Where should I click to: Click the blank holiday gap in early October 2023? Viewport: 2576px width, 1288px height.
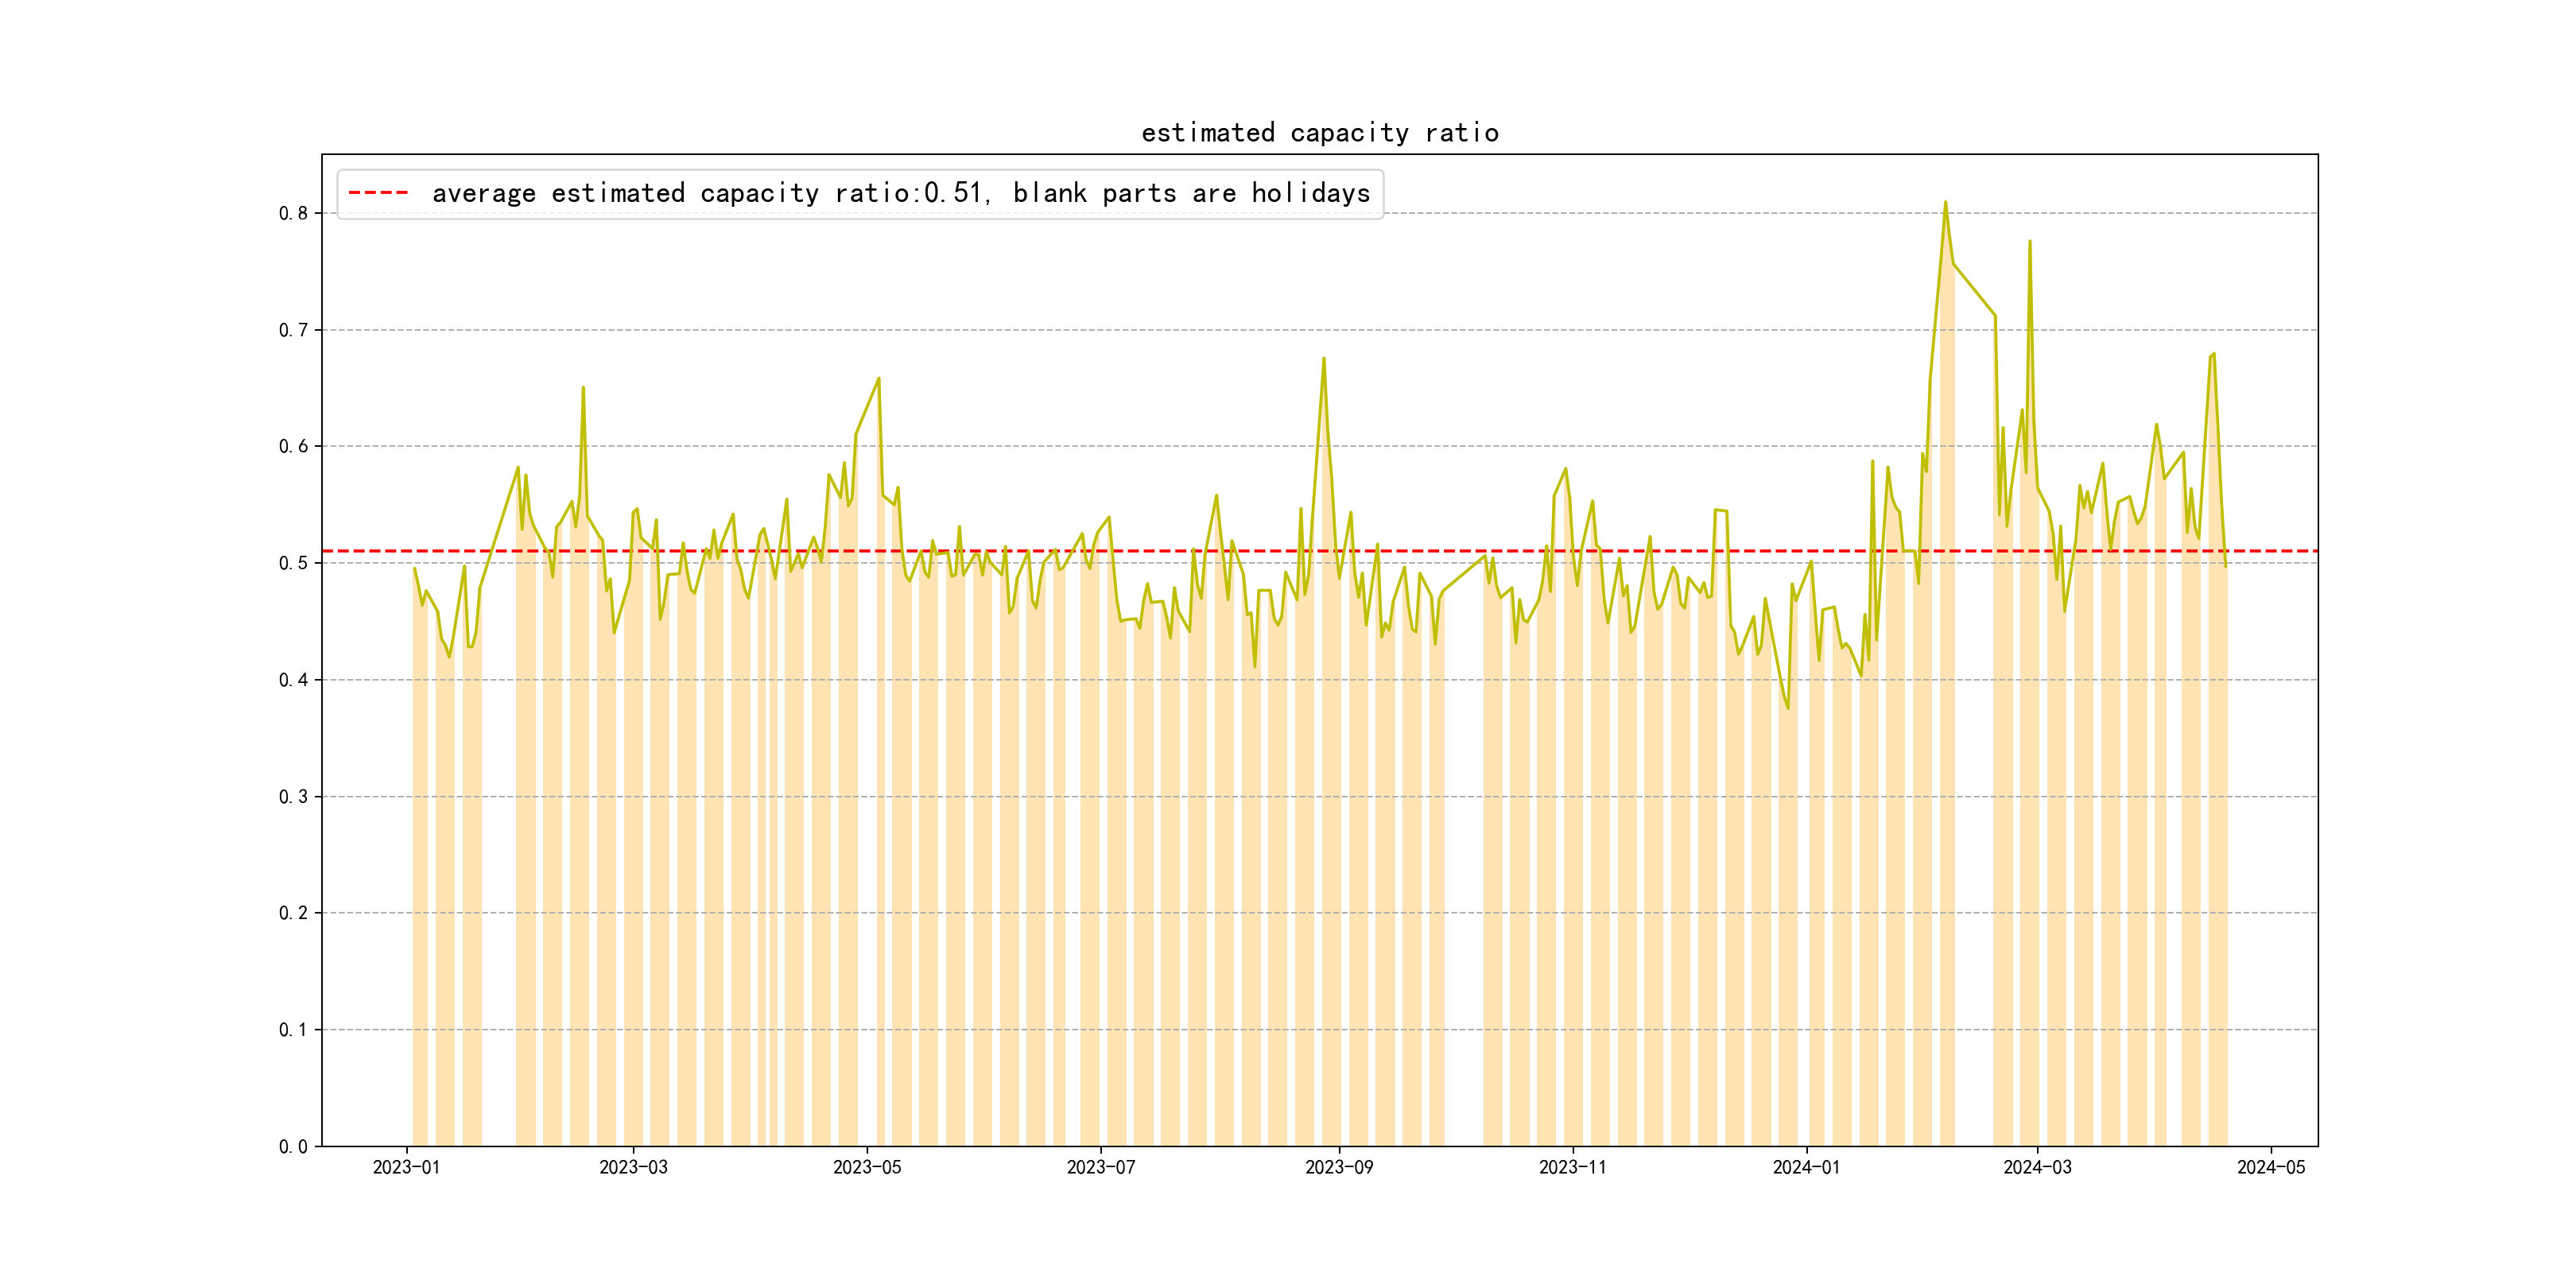pos(1463,850)
